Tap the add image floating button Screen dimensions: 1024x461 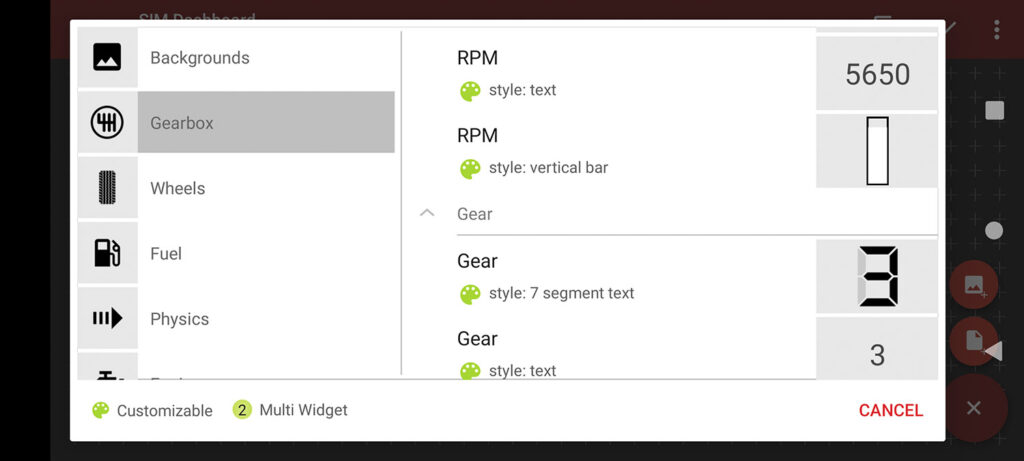(x=974, y=286)
